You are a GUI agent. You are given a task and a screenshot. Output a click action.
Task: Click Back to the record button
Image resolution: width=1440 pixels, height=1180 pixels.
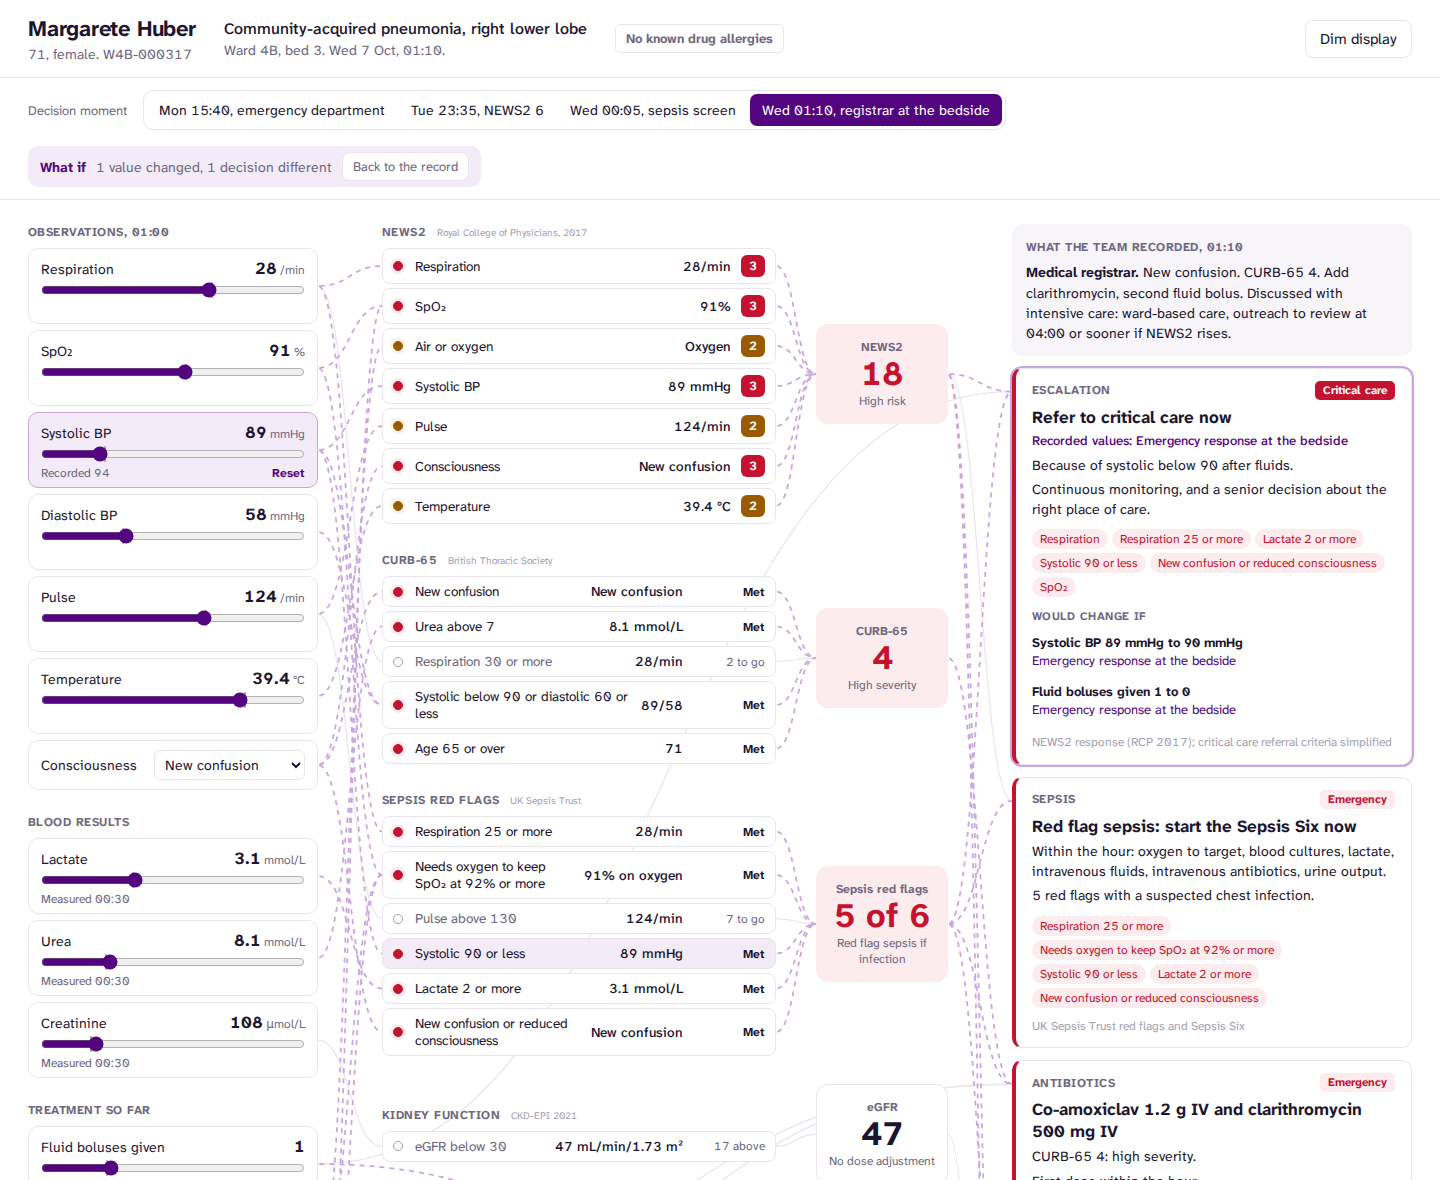click(405, 167)
